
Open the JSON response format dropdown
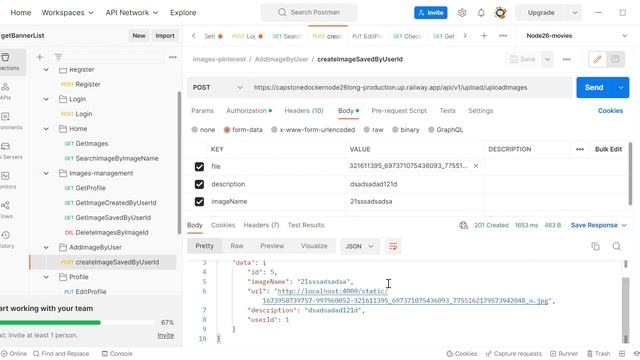pyautogui.click(x=359, y=246)
